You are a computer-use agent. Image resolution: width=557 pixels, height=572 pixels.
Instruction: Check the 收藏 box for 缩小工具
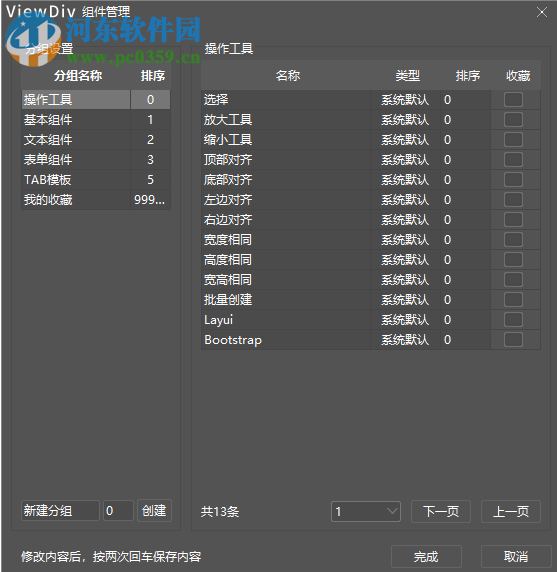(x=513, y=140)
